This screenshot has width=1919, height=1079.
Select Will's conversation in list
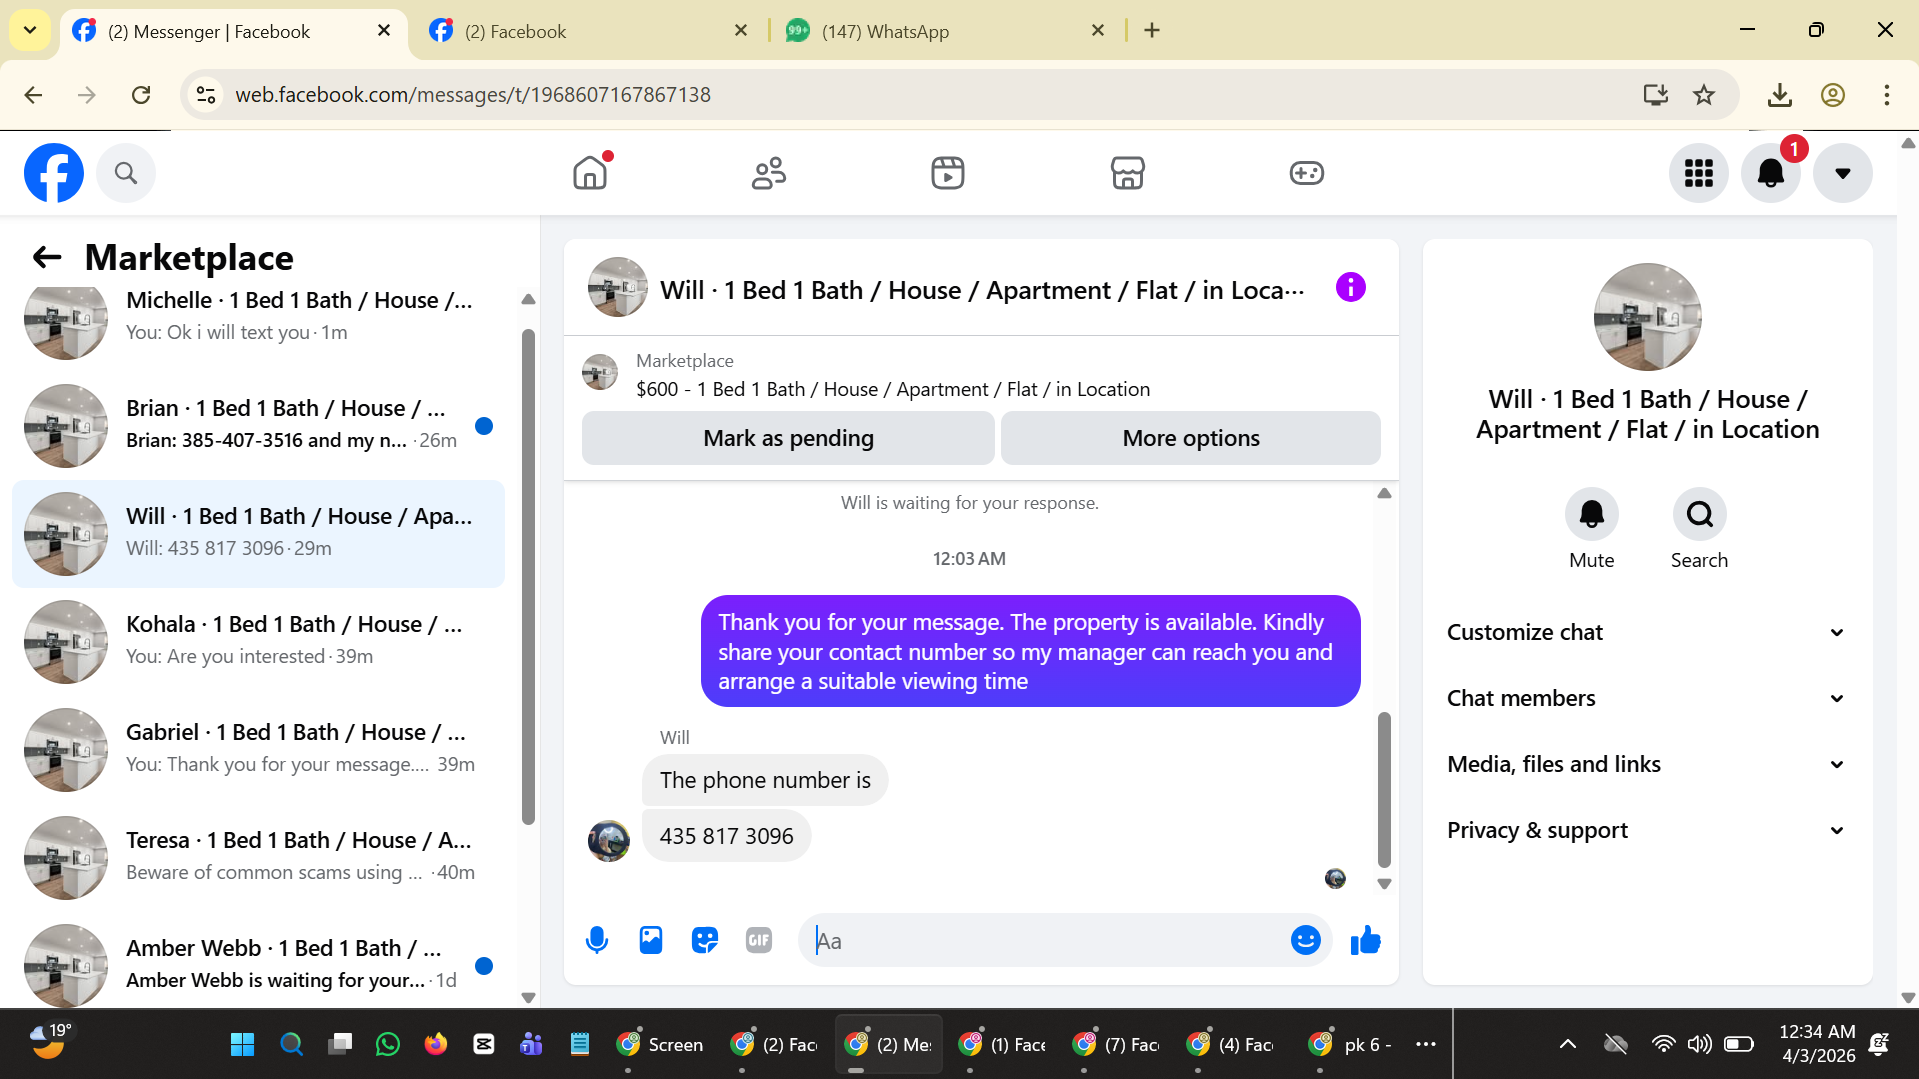pyautogui.click(x=258, y=534)
